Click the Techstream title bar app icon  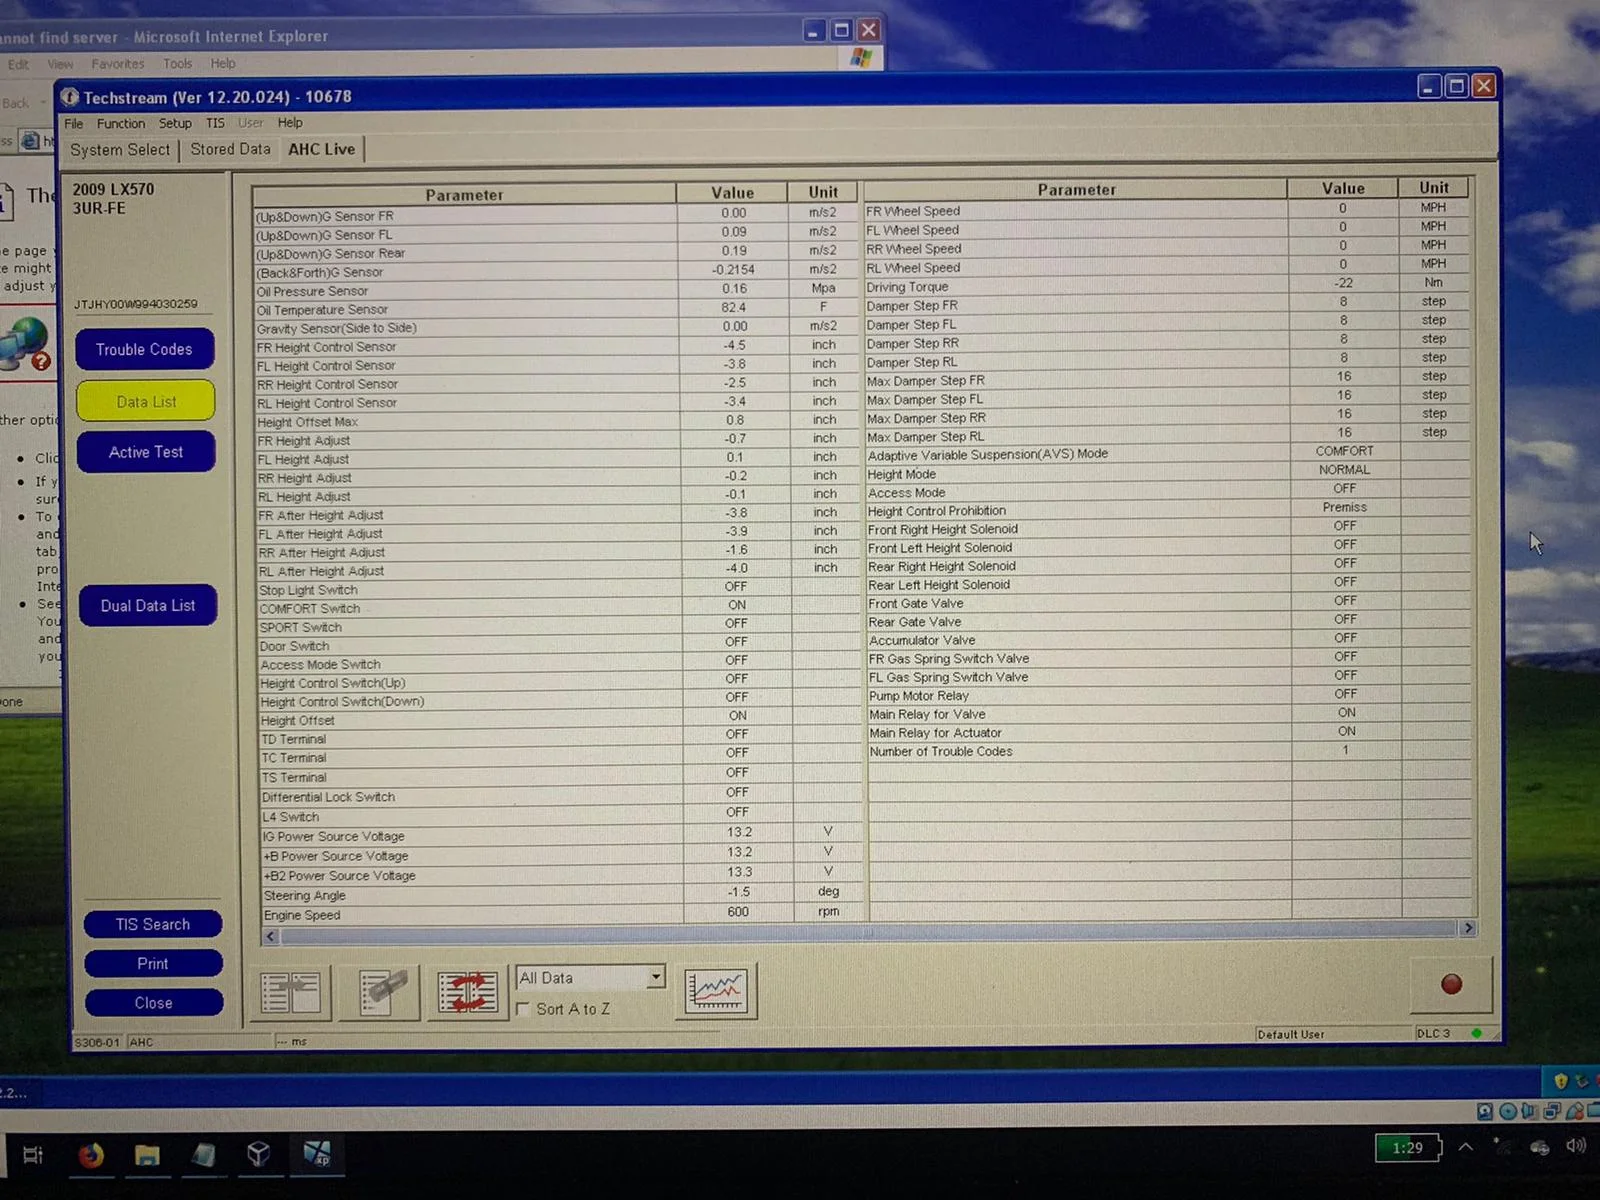(x=70, y=97)
